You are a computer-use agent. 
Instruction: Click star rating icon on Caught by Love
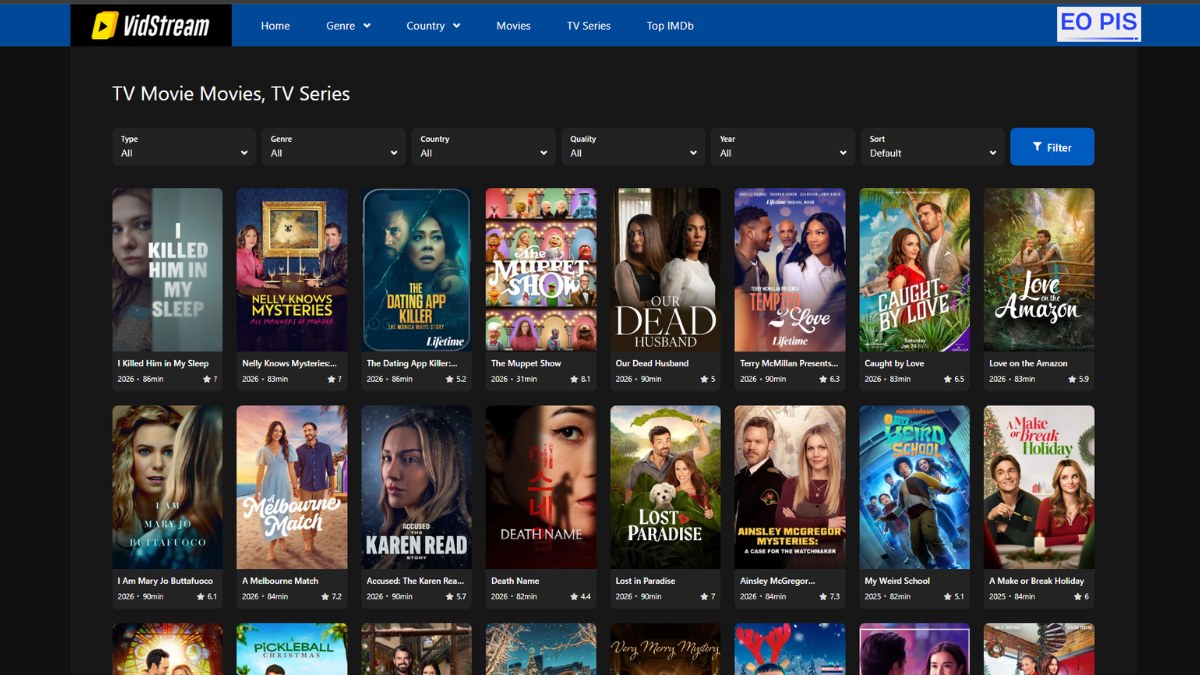pyautogui.click(x=947, y=380)
